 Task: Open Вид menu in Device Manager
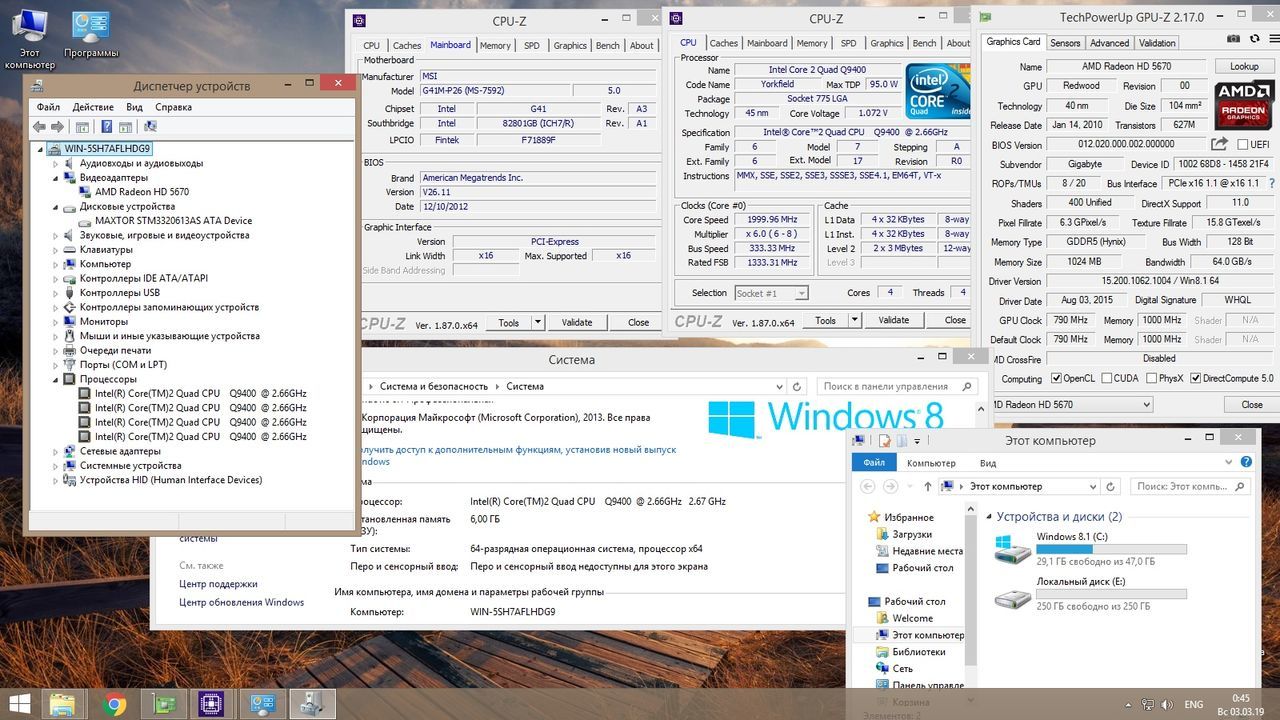[134, 107]
